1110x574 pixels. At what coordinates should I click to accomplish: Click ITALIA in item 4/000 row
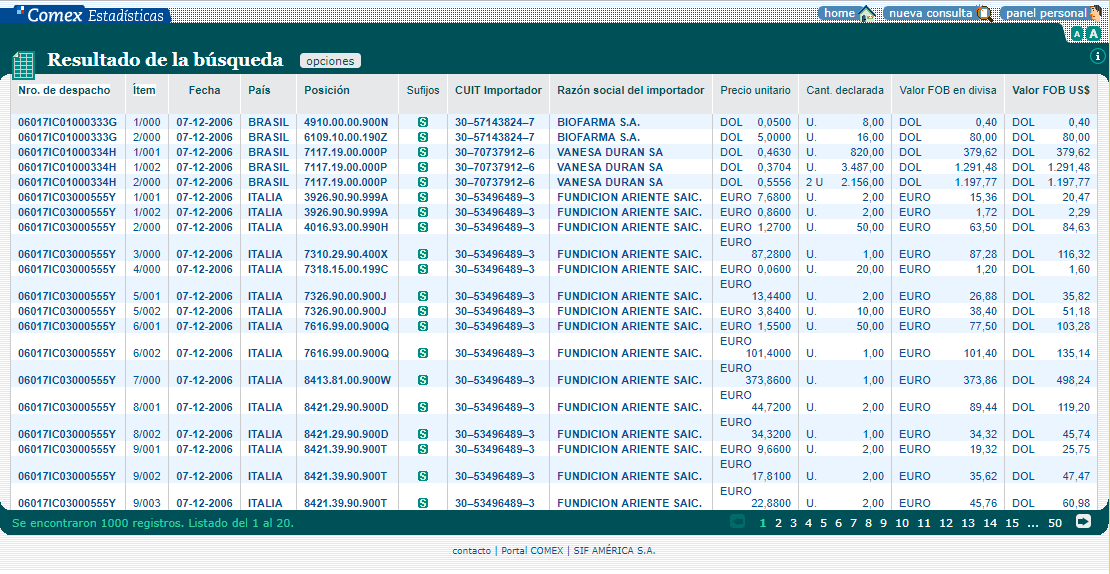[265, 269]
